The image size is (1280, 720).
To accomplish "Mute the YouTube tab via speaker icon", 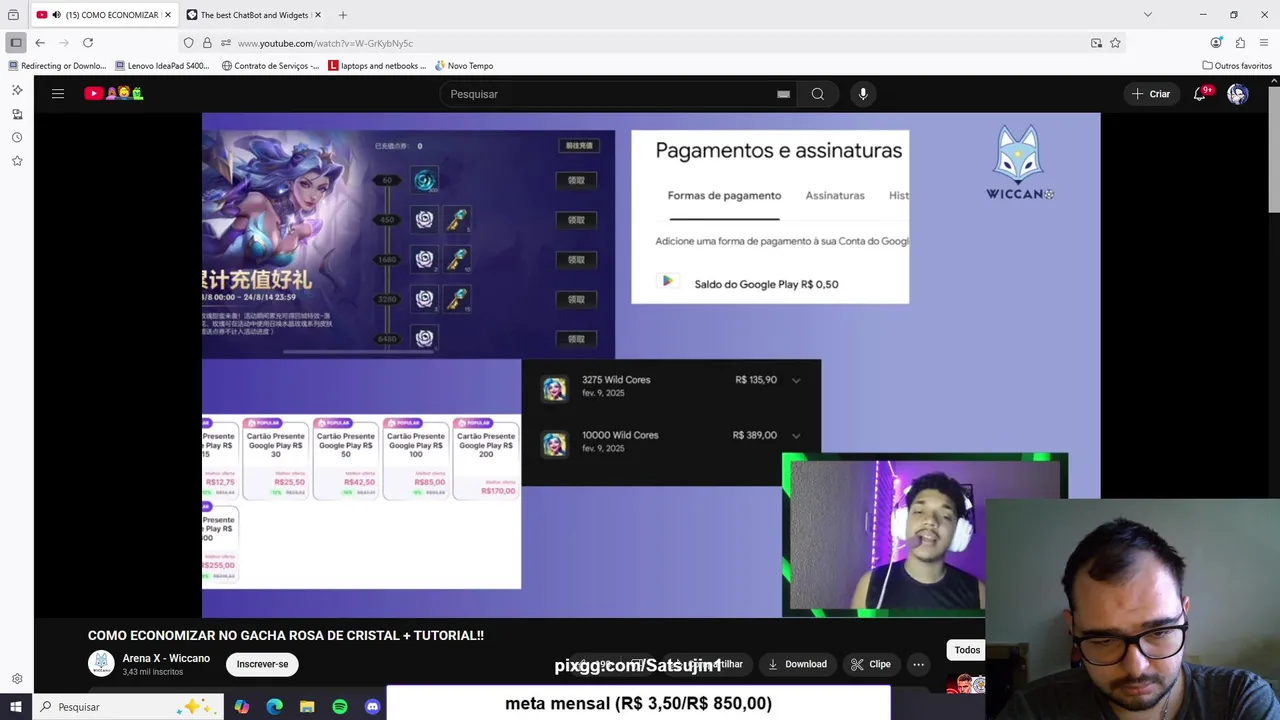I will tap(56, 15).
